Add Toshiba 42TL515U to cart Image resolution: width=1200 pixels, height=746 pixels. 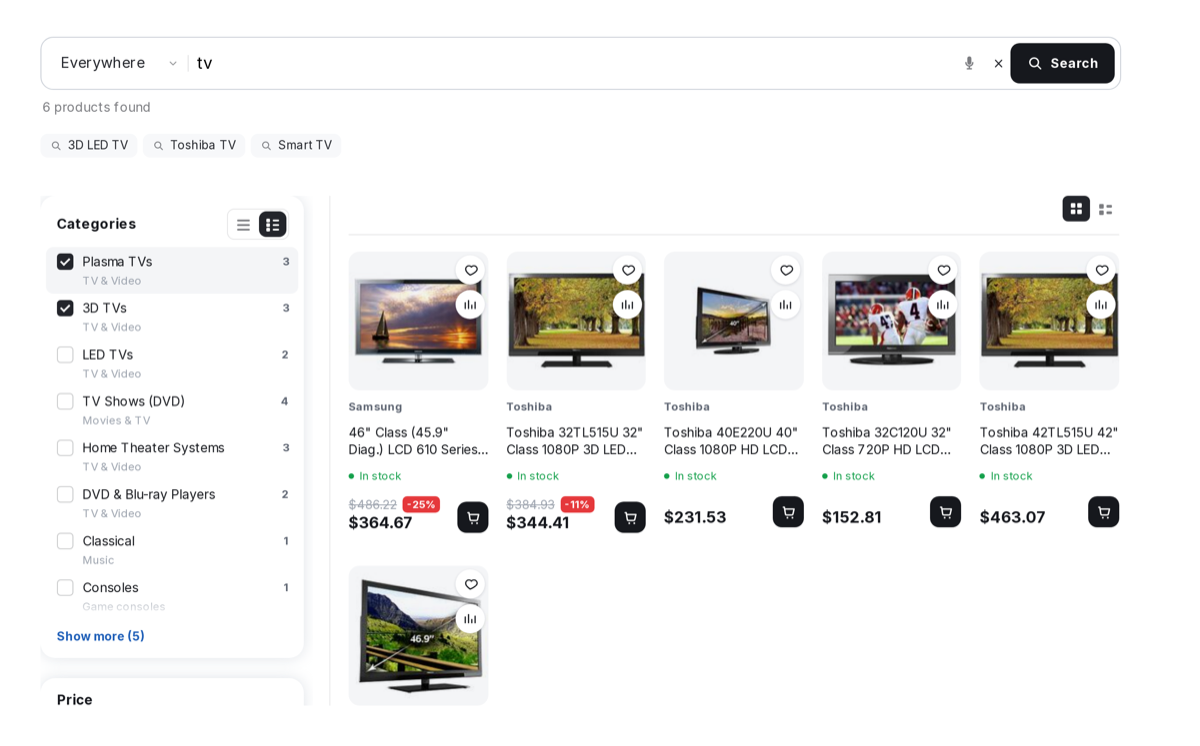click(x=1104, y=512)
